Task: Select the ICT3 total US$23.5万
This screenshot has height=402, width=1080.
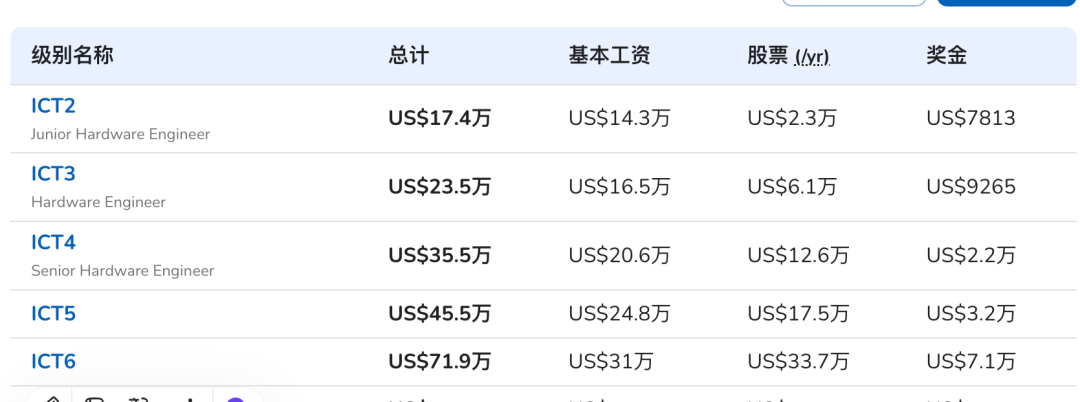Action: tap(439, 187)
